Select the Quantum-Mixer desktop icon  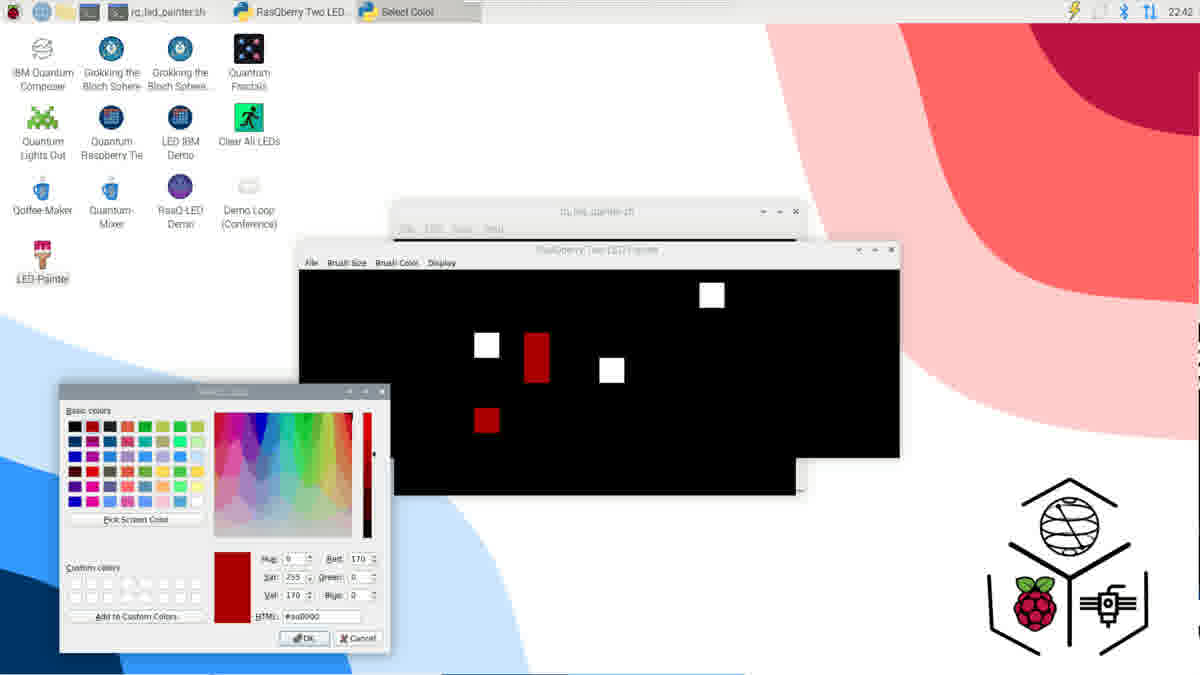111,202
